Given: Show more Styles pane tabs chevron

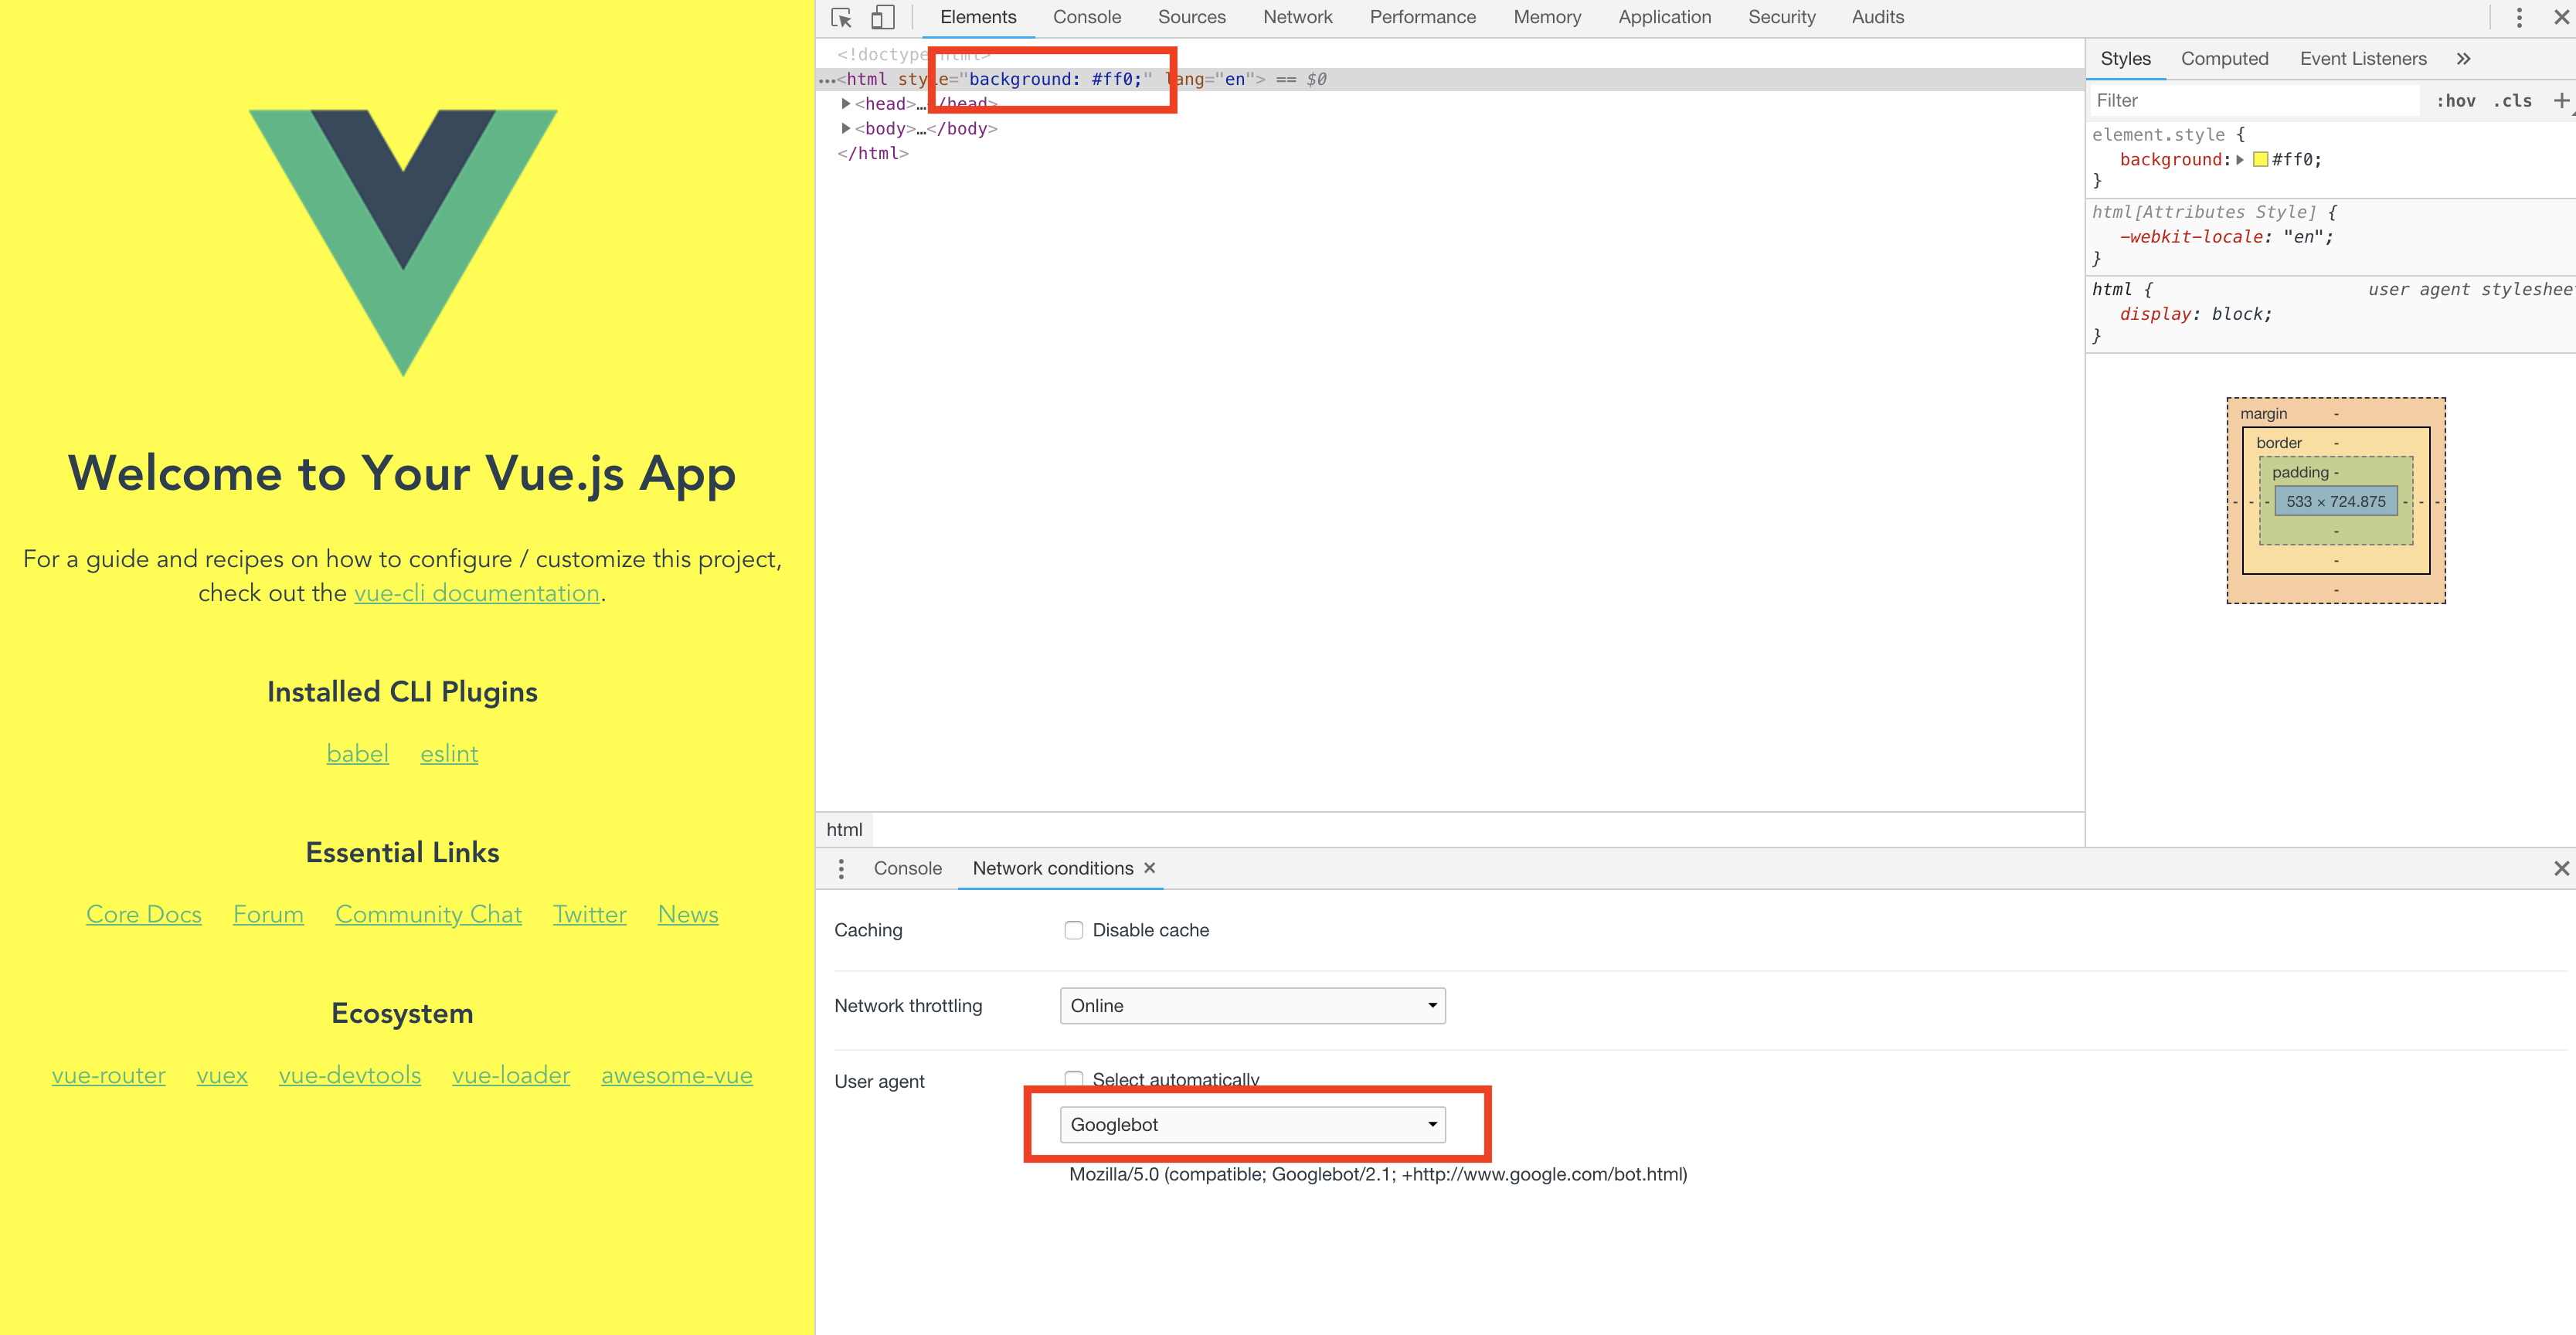Looking at the screenshot, I should pyautogui.click(x=2463, y=59).
